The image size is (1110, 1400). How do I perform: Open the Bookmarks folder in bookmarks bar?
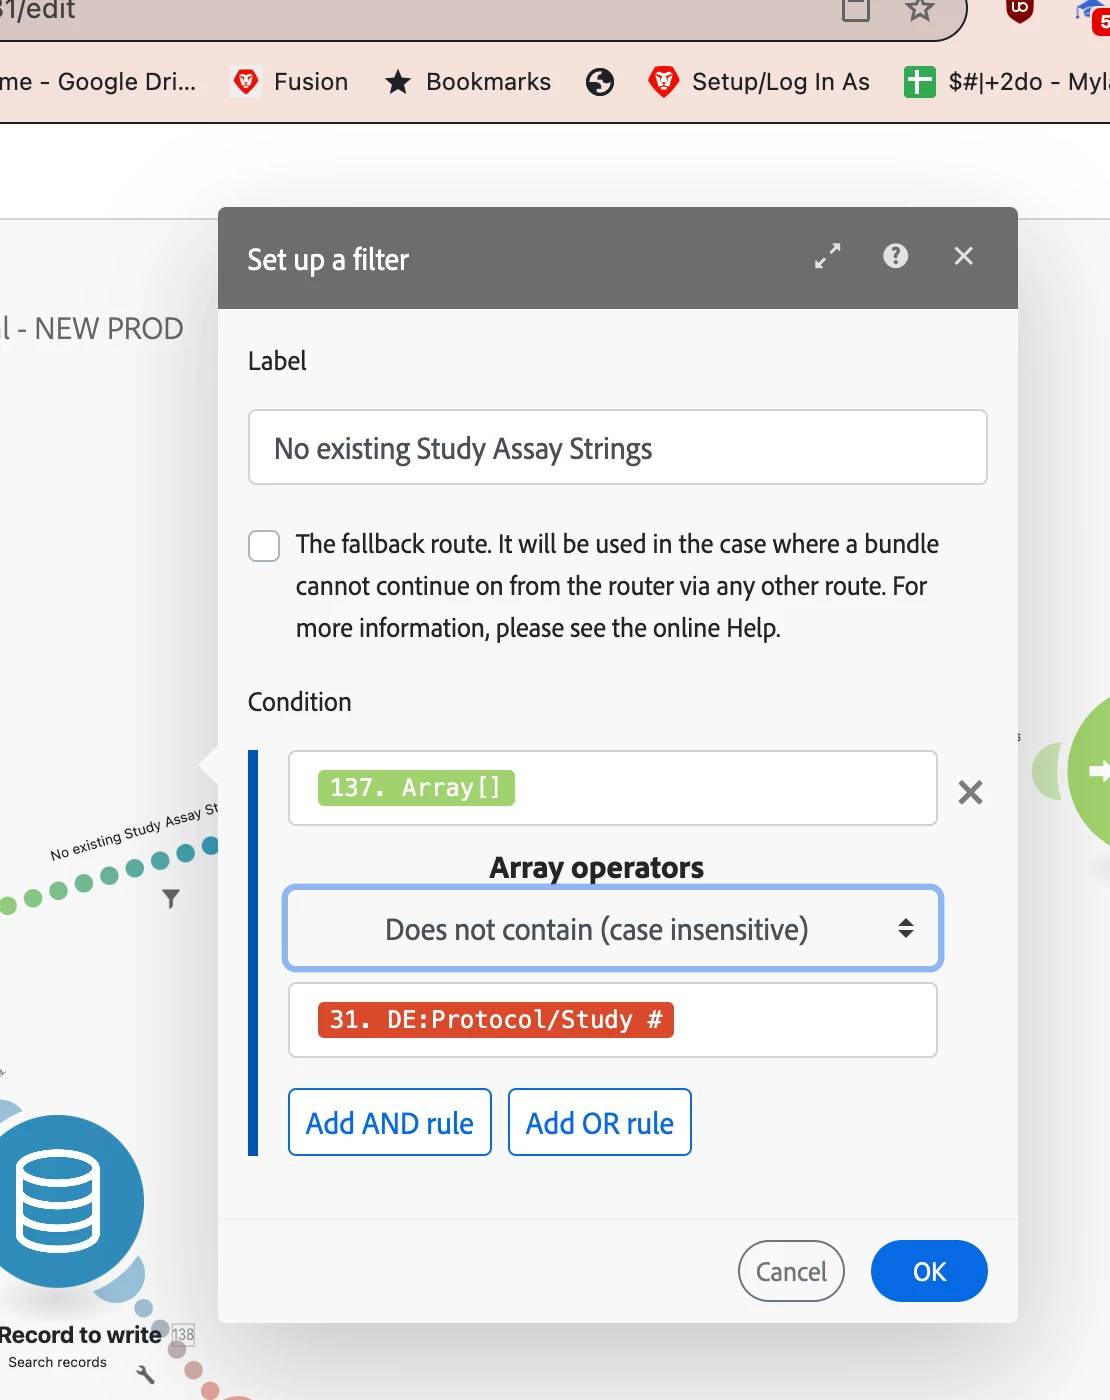click(x=468, y=82)
